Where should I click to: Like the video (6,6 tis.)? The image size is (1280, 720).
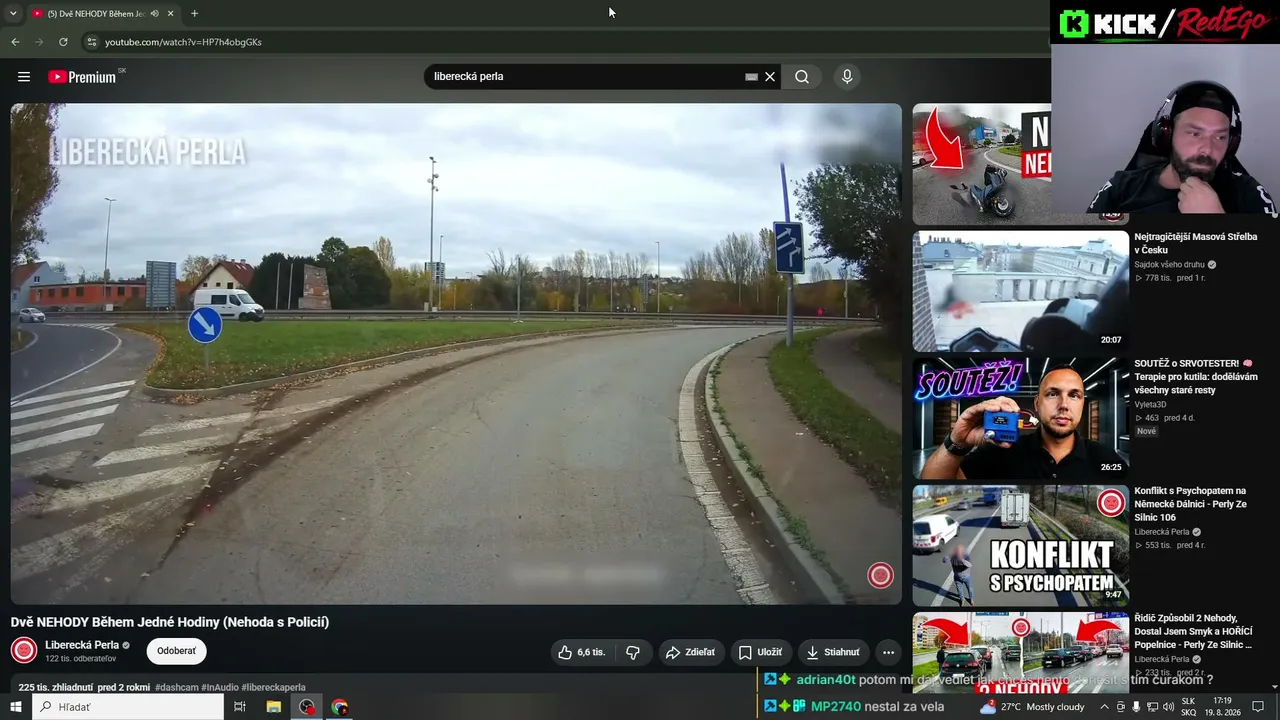(x=582, y=652)
